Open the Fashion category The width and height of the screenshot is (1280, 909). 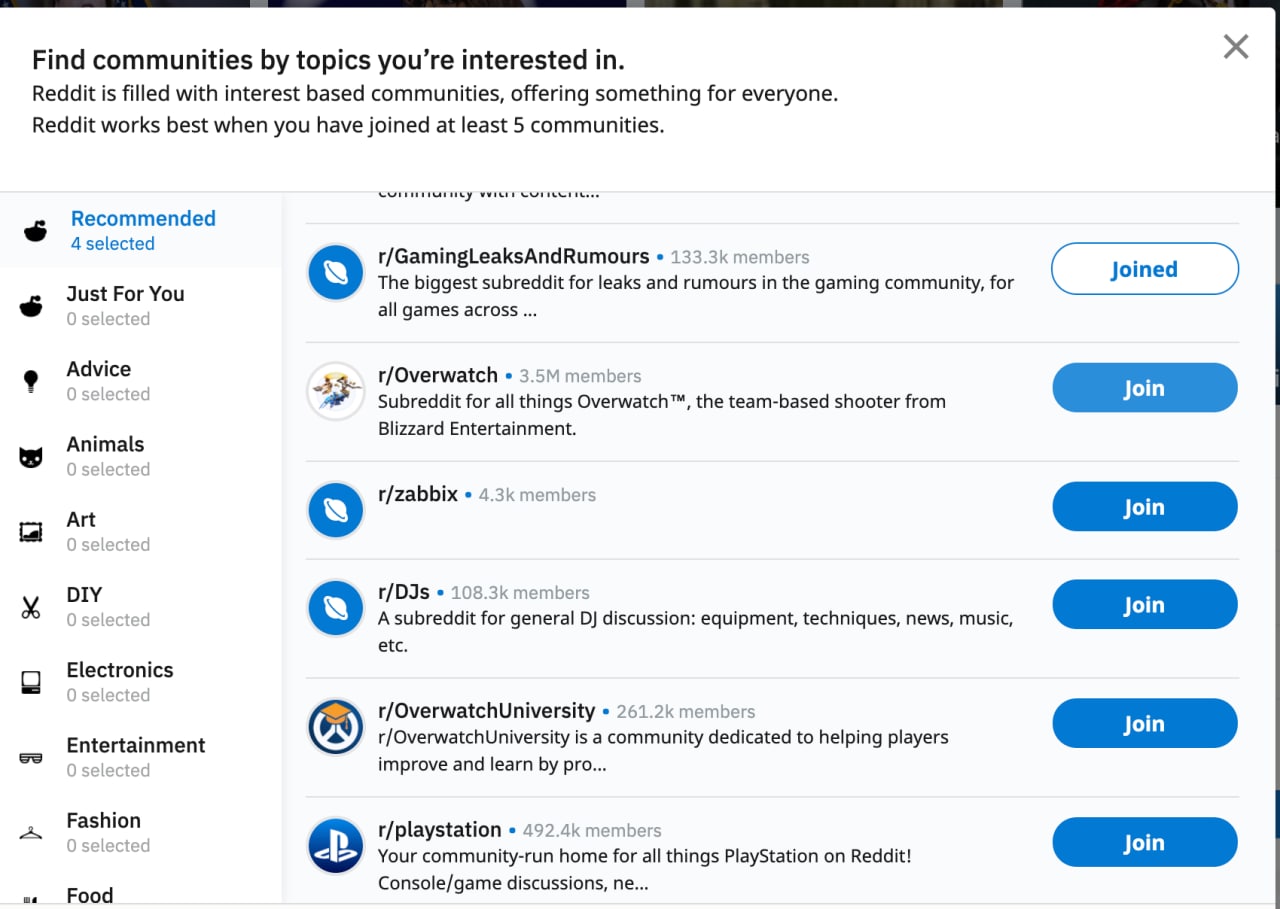pyautogui.click(x=141, y=833)
